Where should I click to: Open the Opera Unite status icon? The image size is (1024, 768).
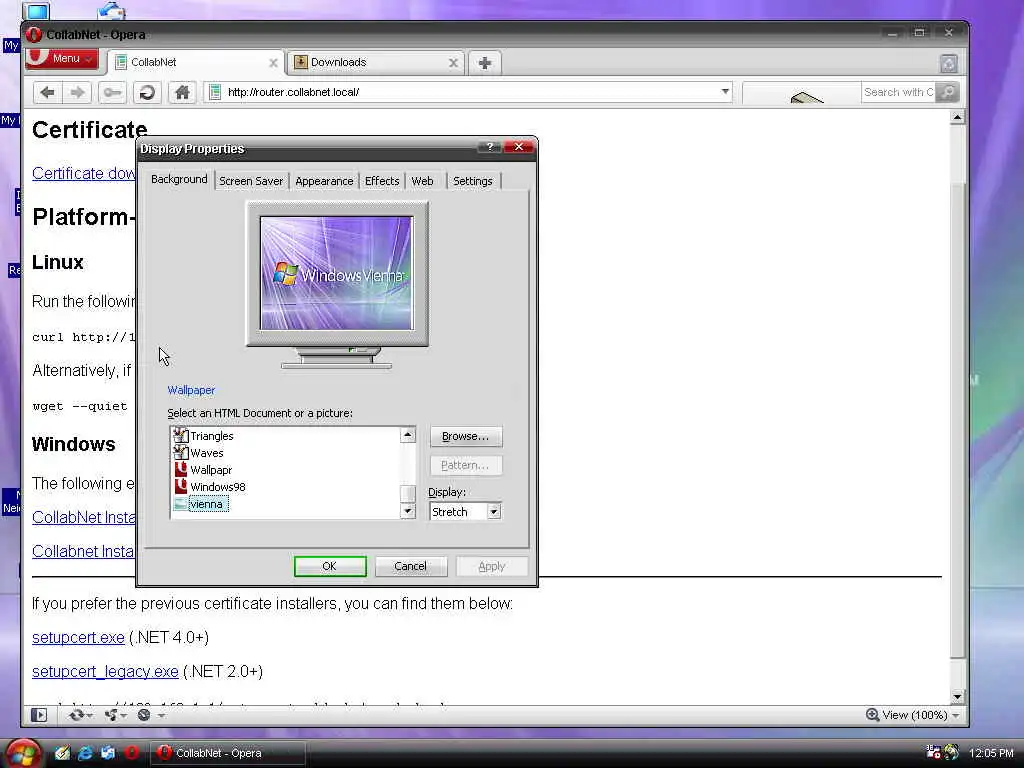tap(110, 715)
